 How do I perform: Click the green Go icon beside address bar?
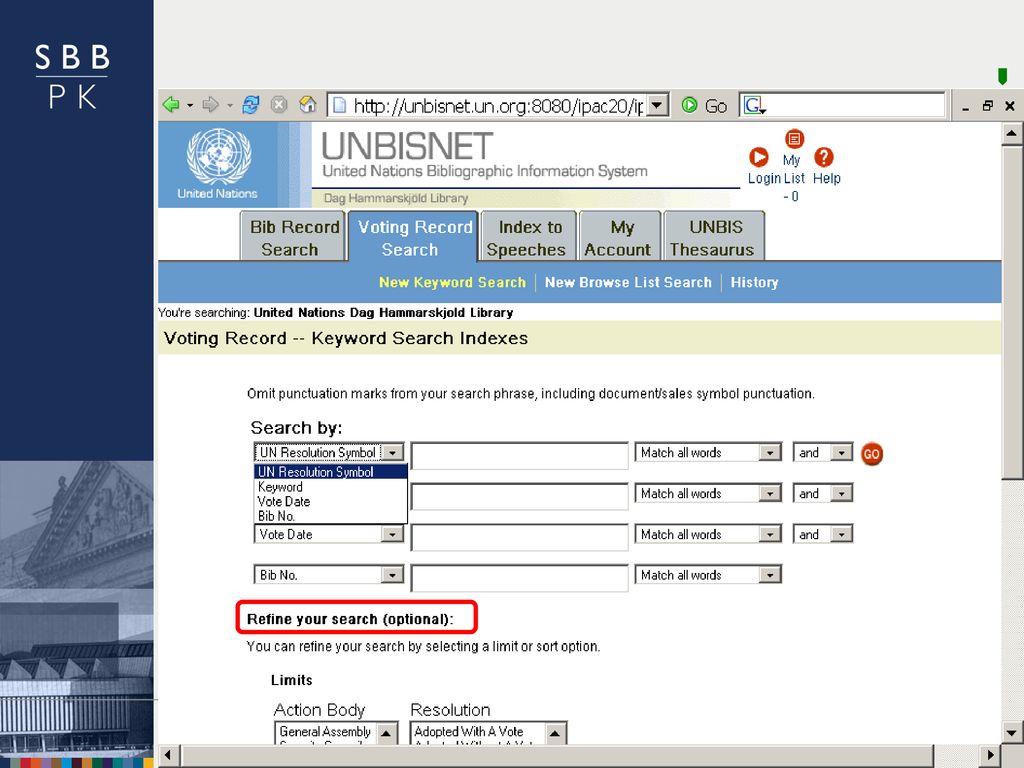pyautogui.click(x=689, y=105)
